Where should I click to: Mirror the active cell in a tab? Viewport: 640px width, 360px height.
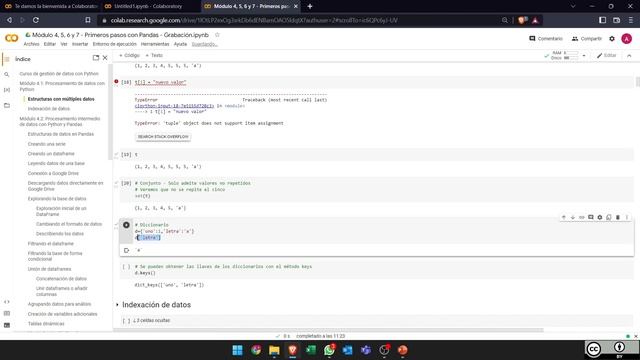pos(609,218)
